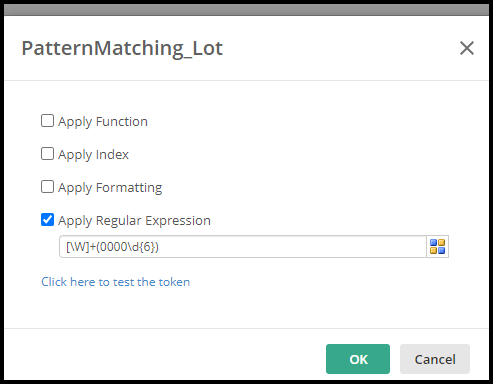
Task: Click the word 'token' in the test link
Action: [174, 282]
